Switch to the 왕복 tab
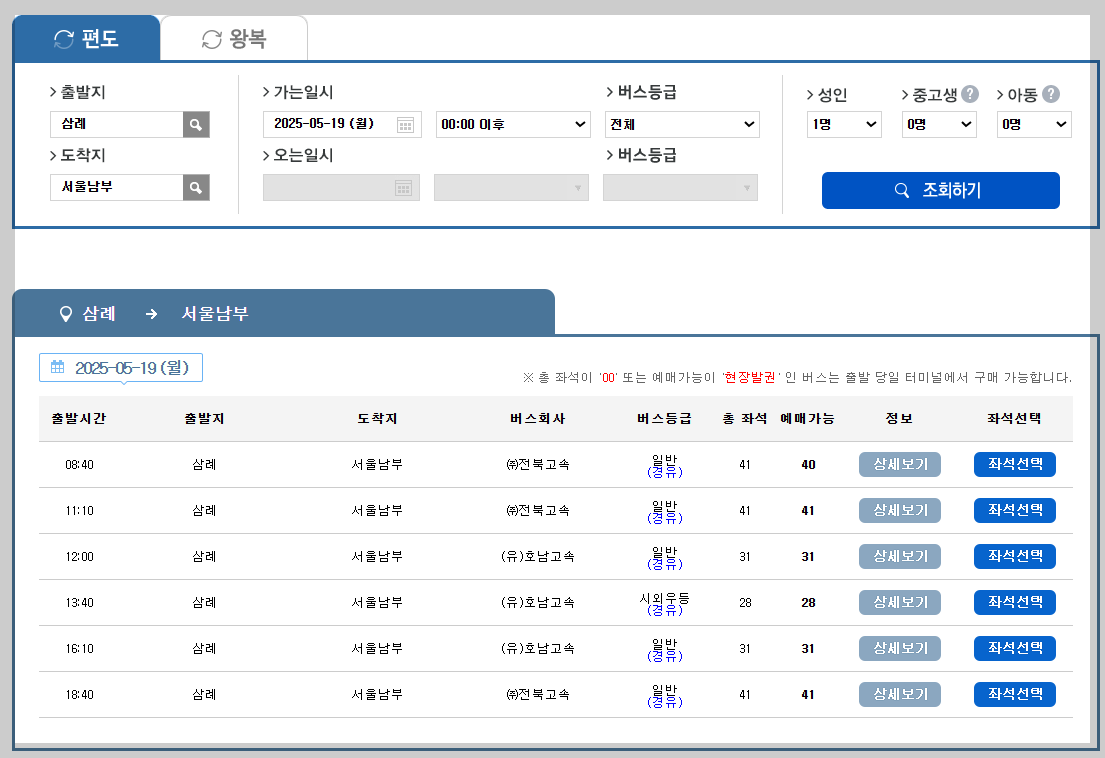The width and height of the screenshot is (1105, 758). [234, 36]
